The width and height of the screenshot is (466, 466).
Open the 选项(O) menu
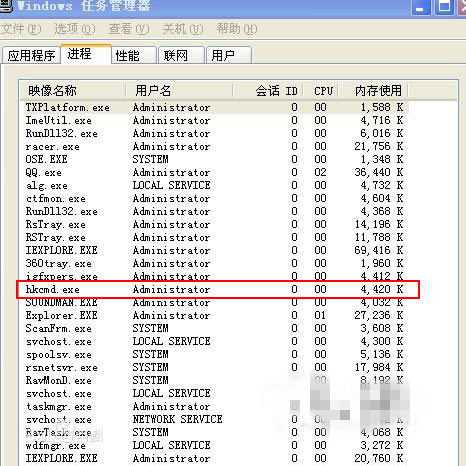coord(75,29)
